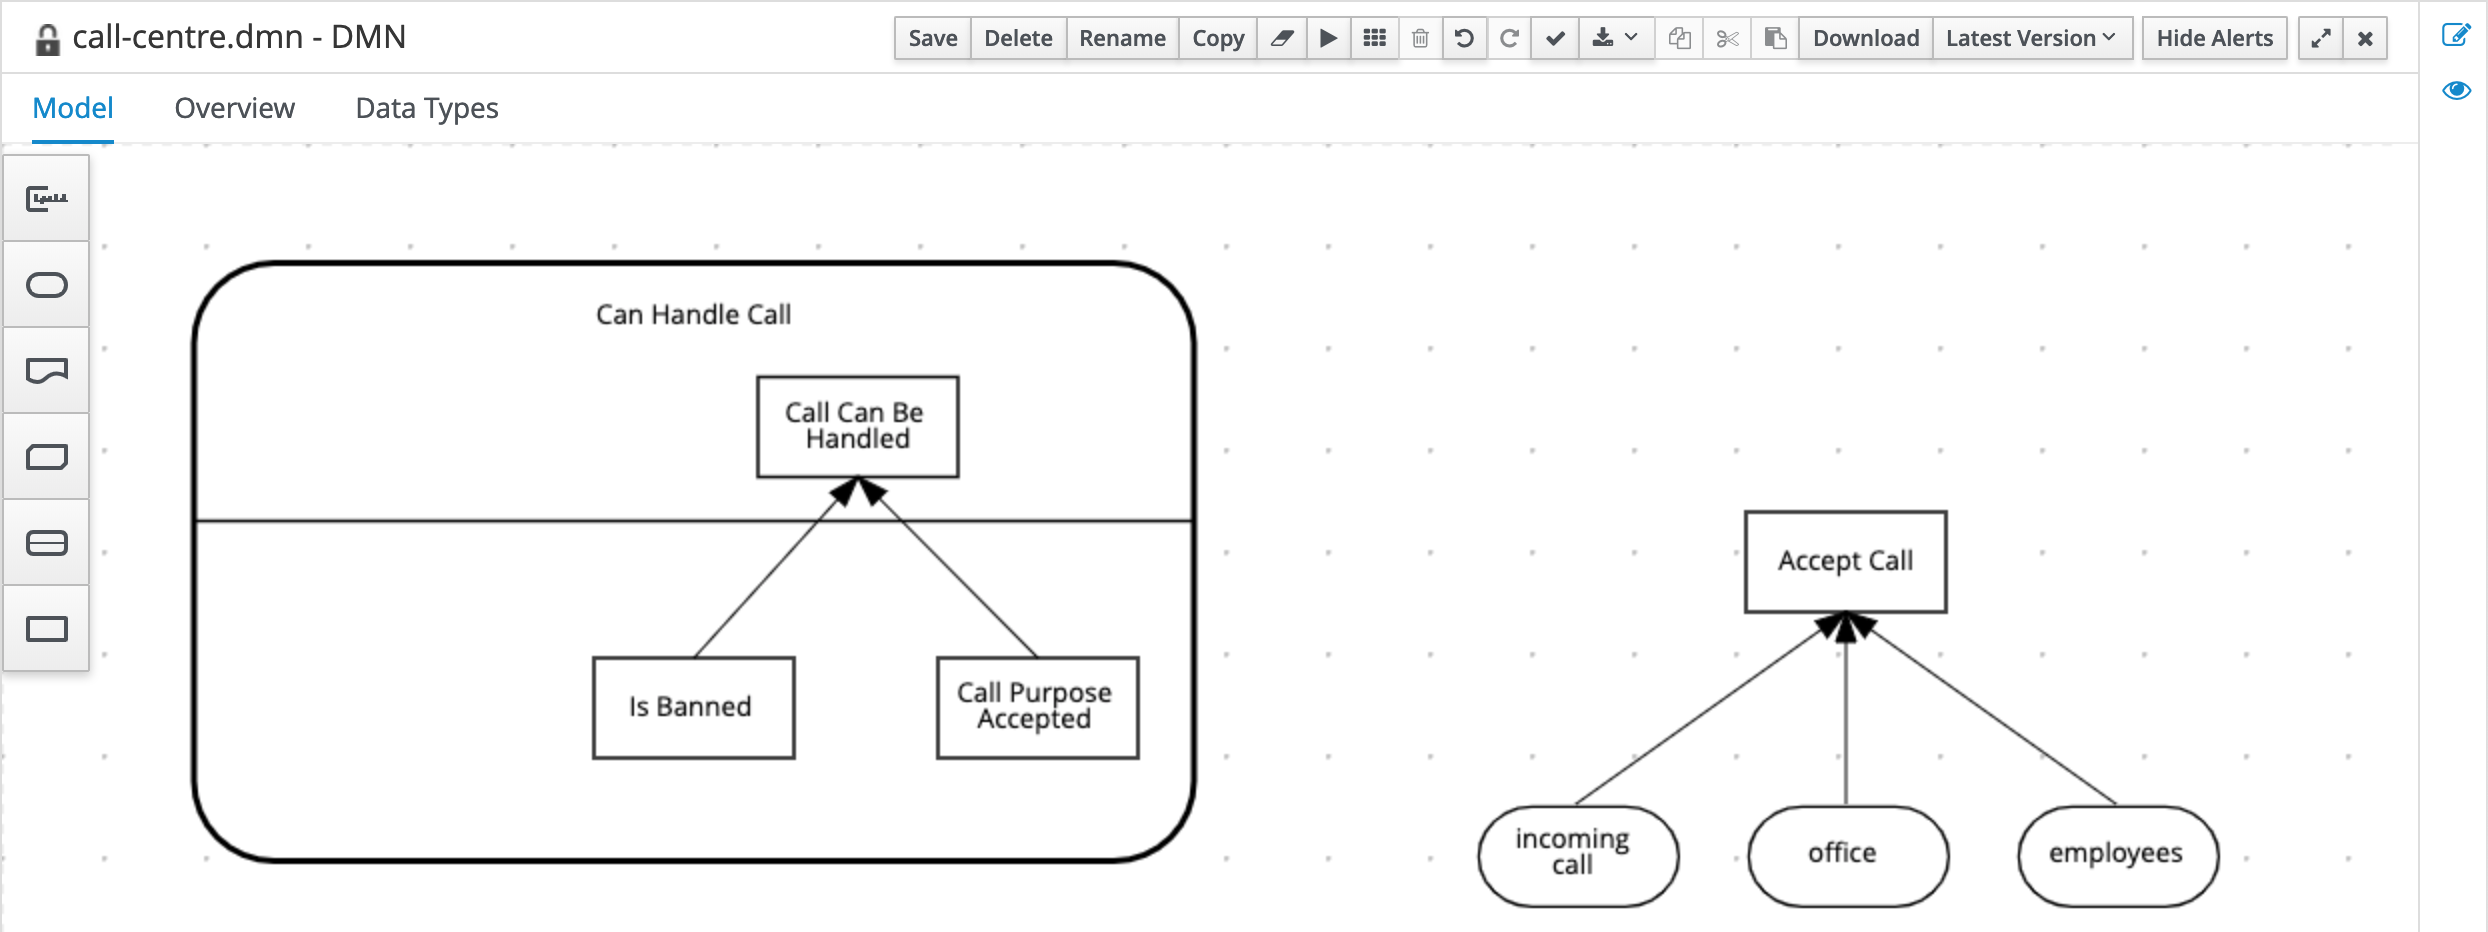Select the Decision Service palette tool
2488x932 pixels.
[47, 543]
